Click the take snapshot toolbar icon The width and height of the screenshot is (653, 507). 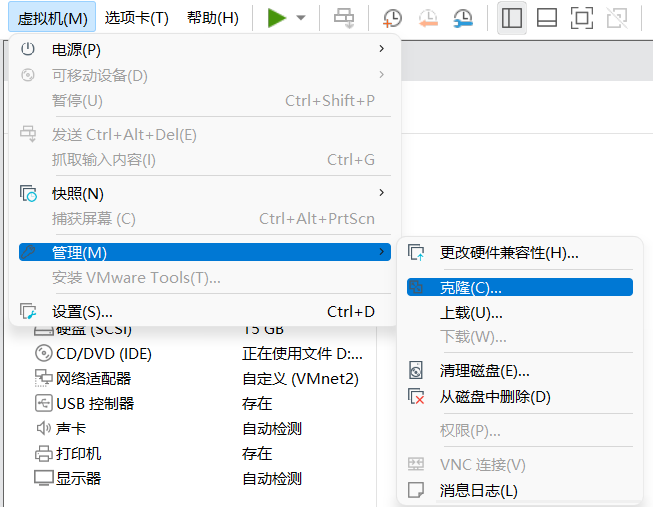pyautogui.click(x=392, y=18)
